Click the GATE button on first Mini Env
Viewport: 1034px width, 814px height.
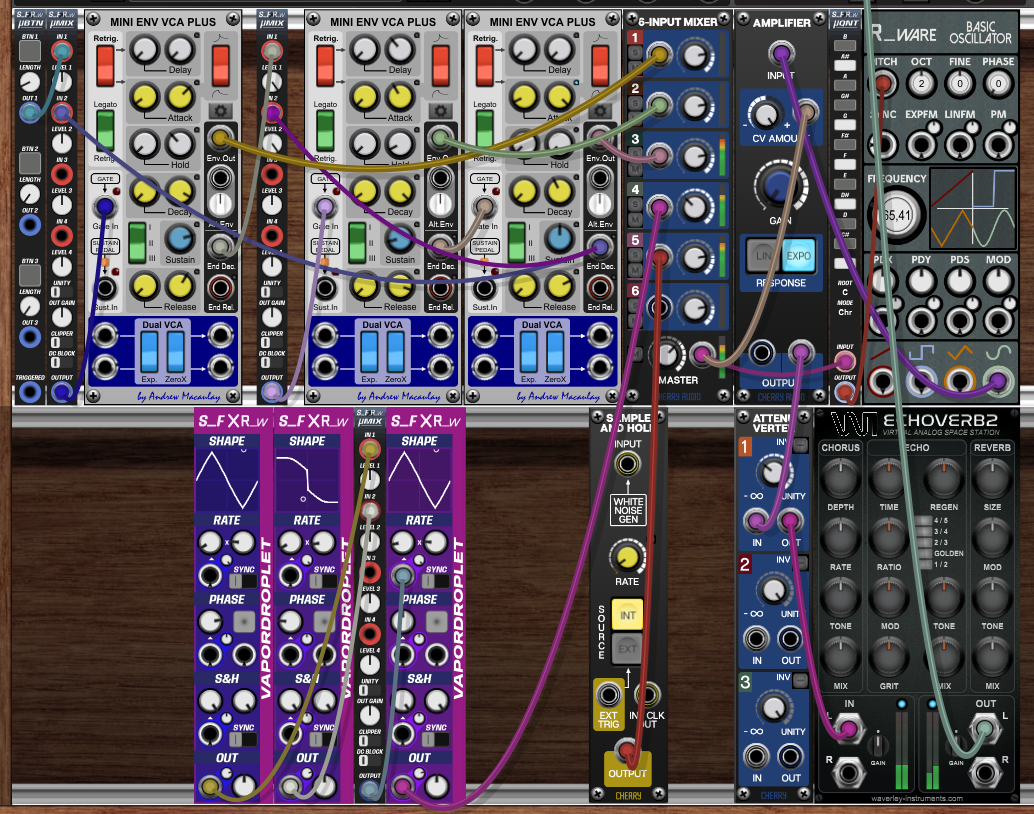pyautogui.click(x=106, y=179)
